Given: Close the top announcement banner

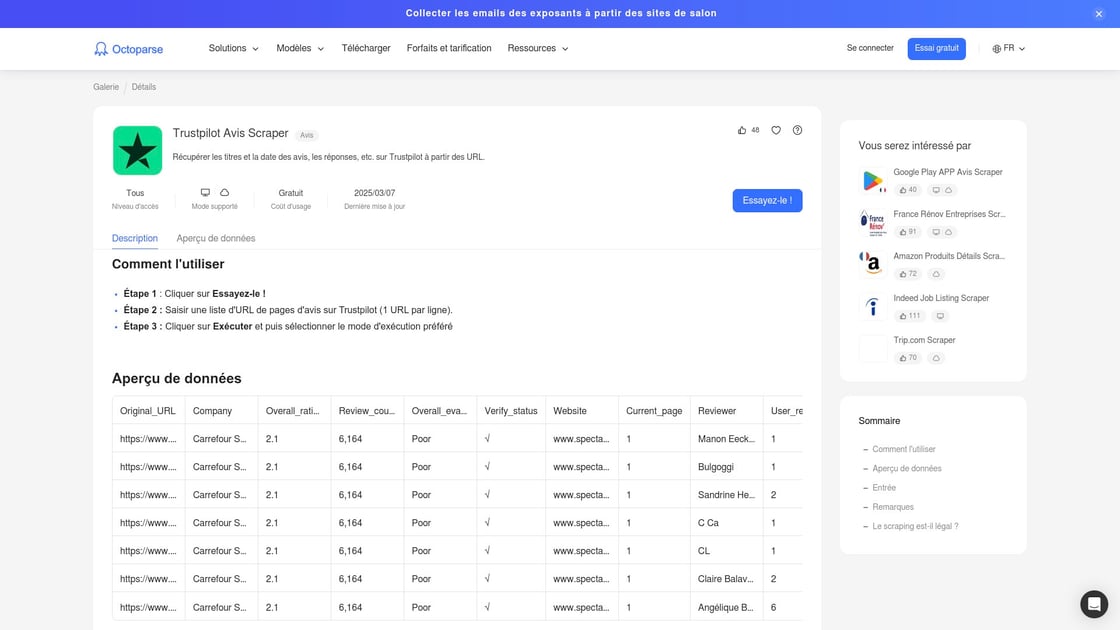Looking at the screenshot, I should 1099,14.
